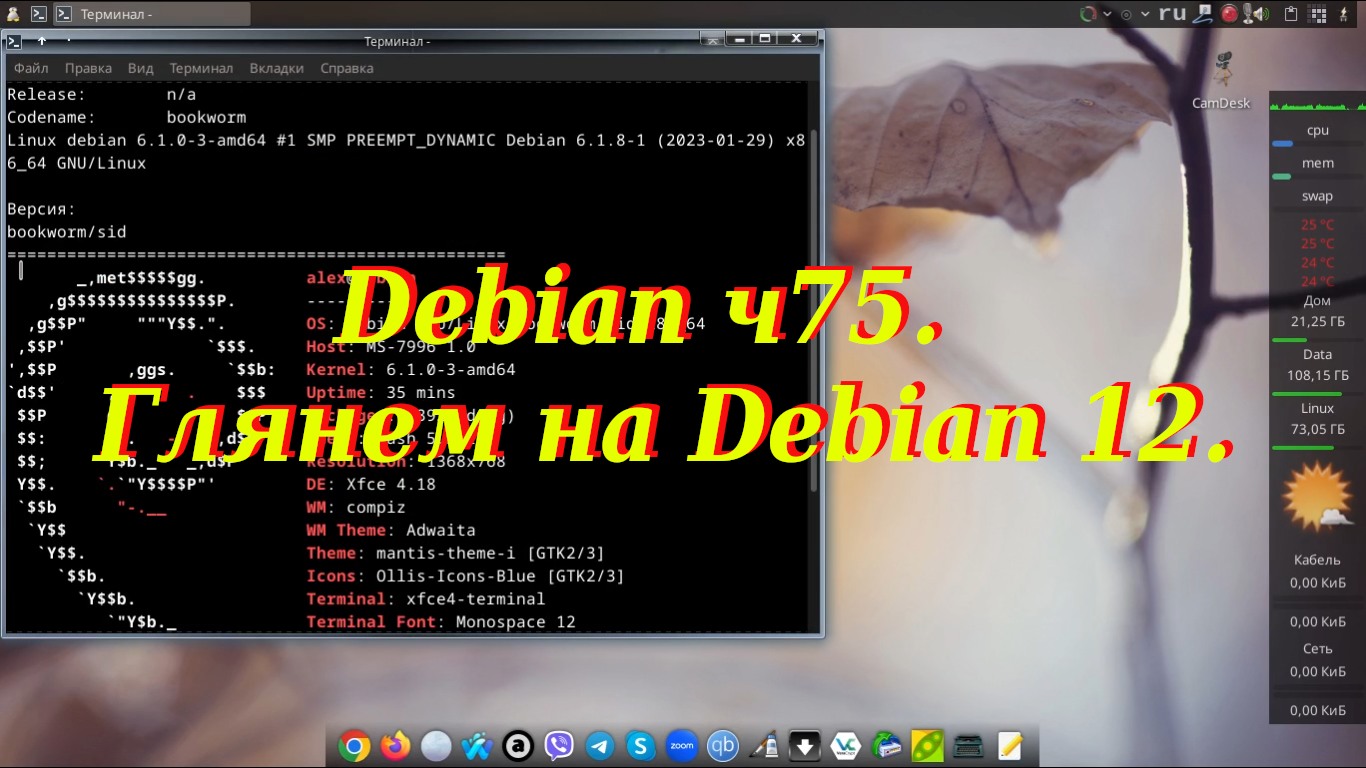Open Zoom from the dock
Viewport: 1366px width, 768px height.
[x=682, y=745]
